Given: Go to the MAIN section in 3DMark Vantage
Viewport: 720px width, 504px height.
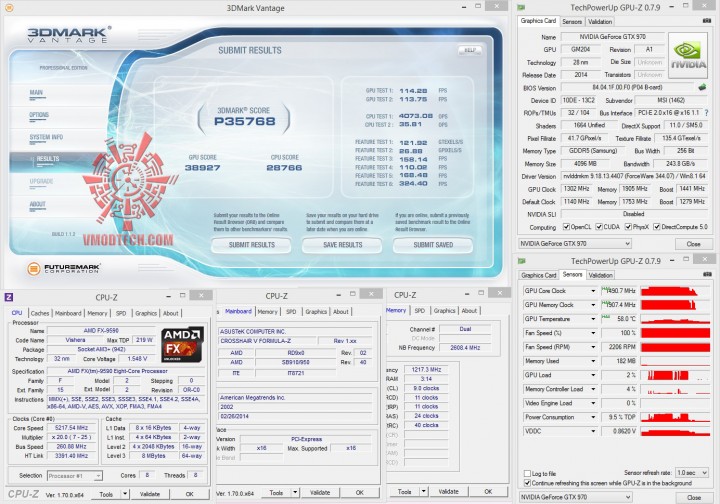Looking at the screenshot, I should click(x=36, y=92).
